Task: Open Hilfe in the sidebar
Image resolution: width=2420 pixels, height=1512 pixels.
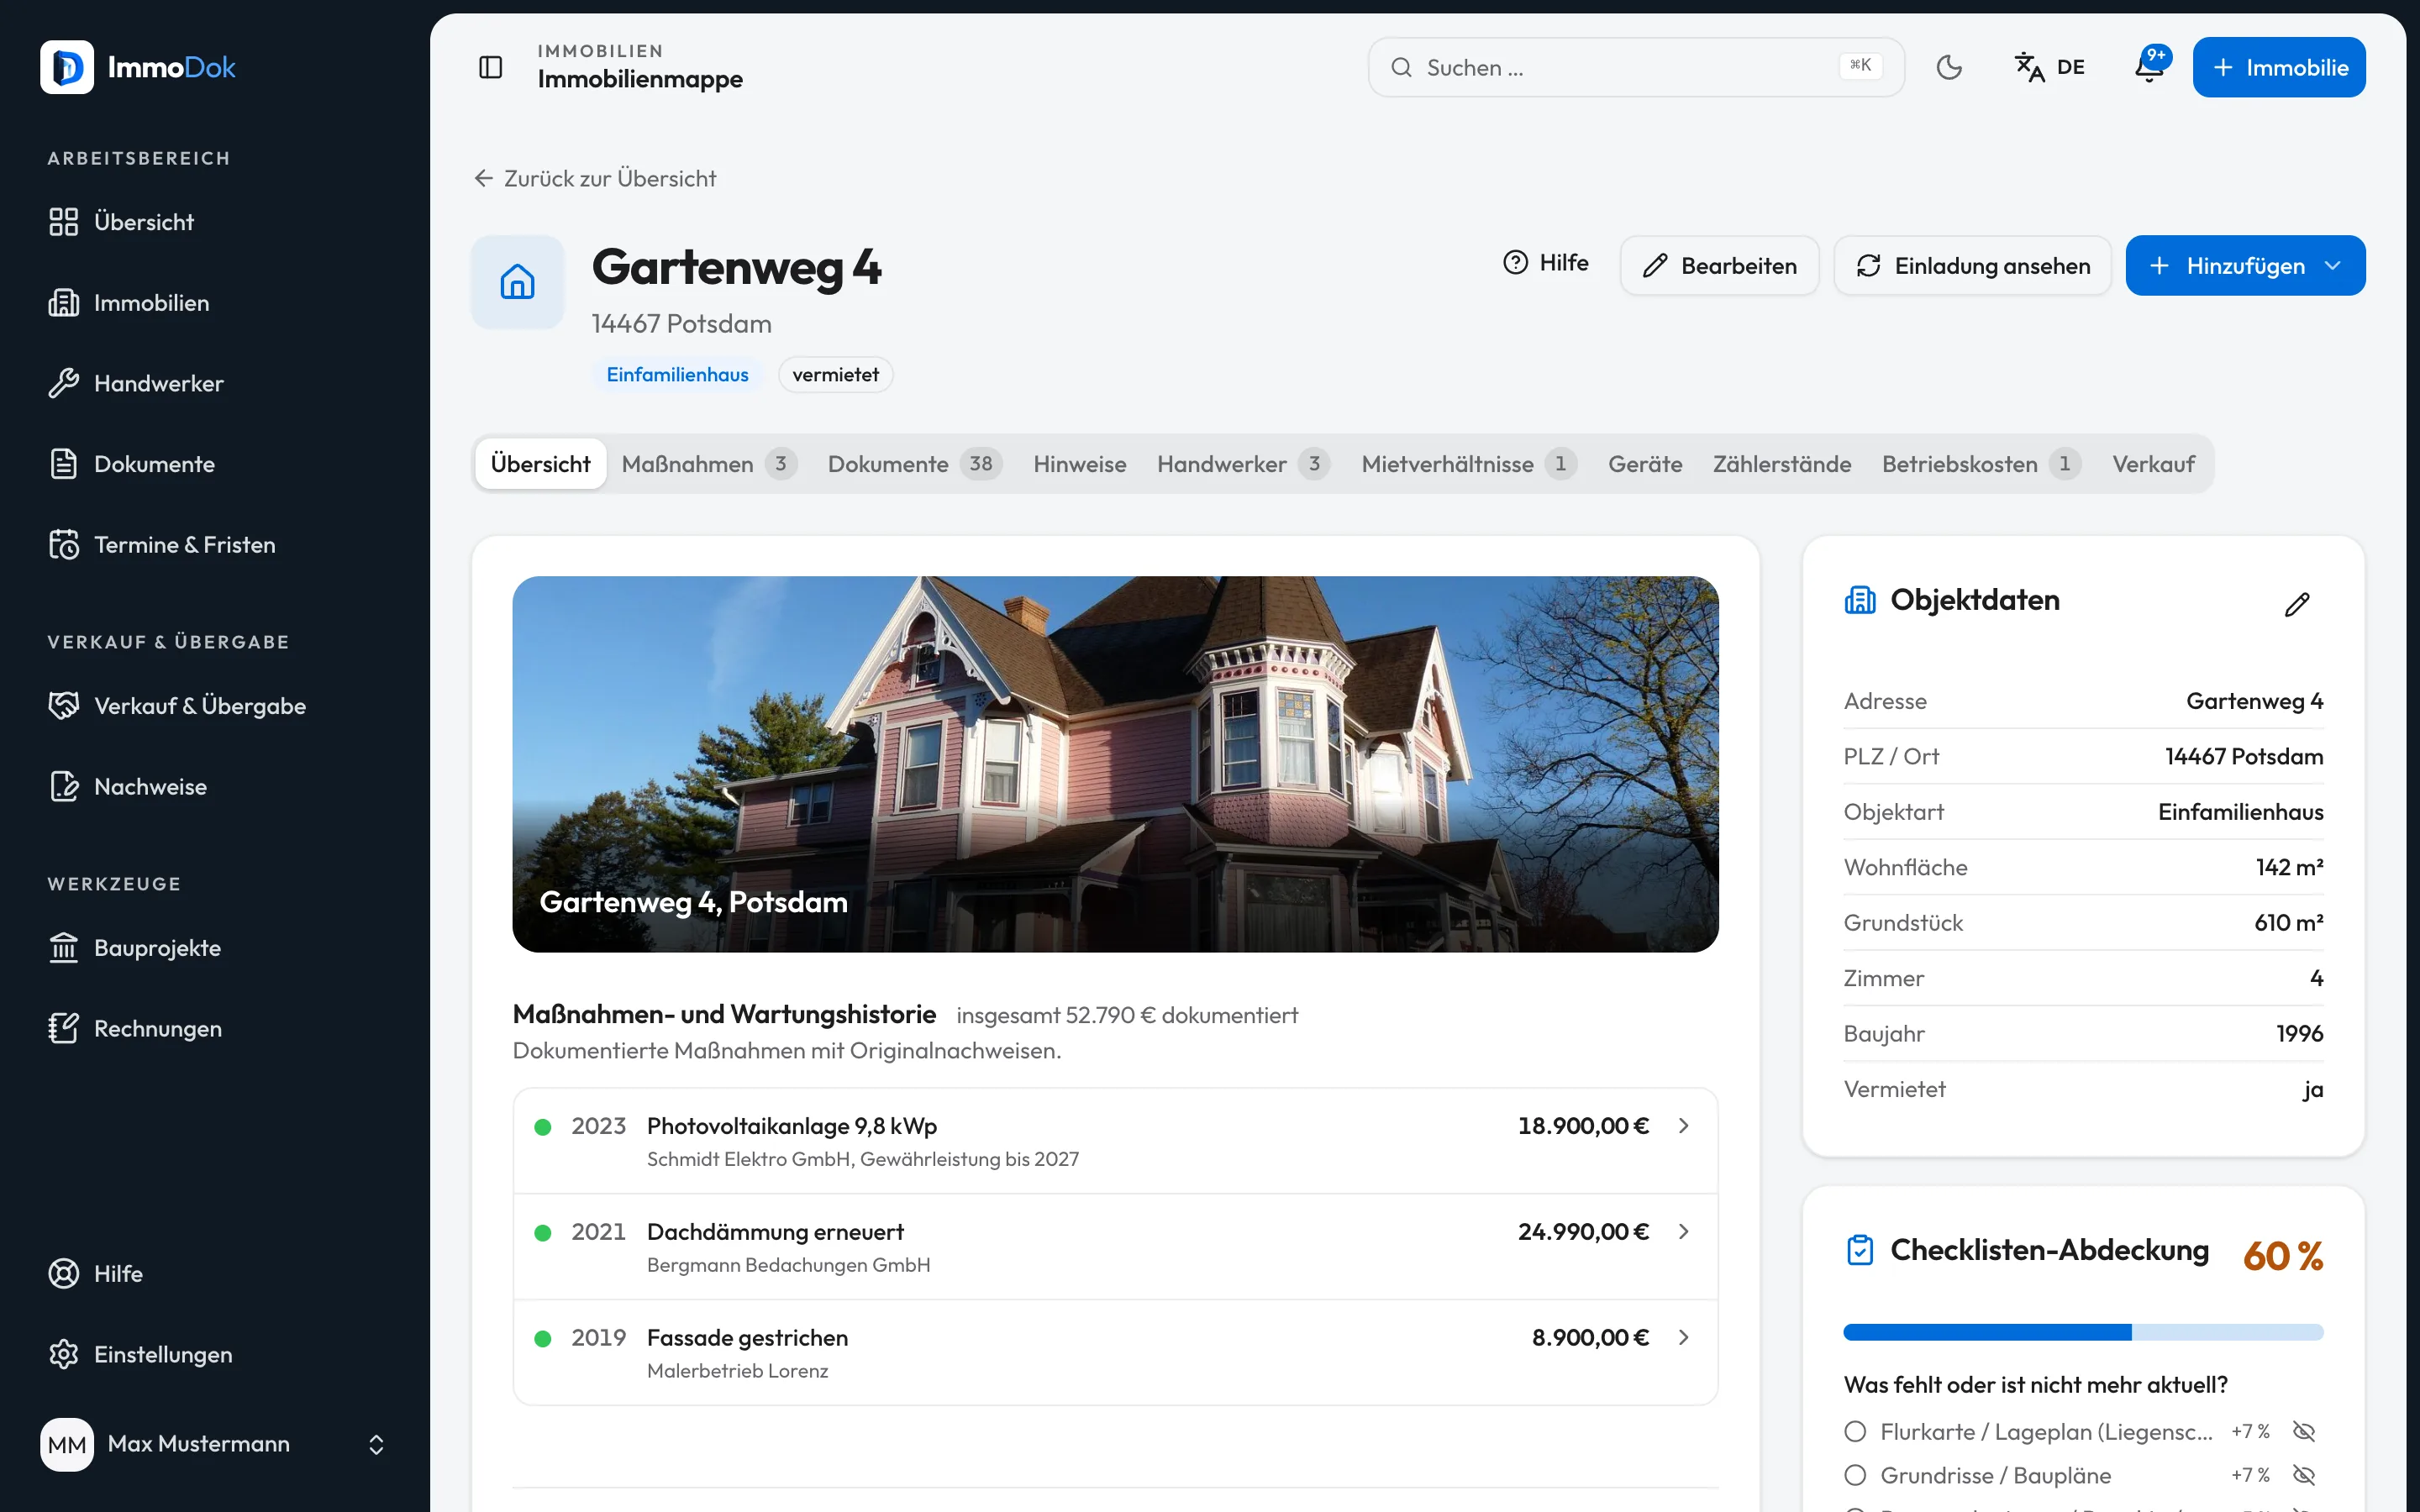Action: pyautogui.click(x=215, y=1274)
